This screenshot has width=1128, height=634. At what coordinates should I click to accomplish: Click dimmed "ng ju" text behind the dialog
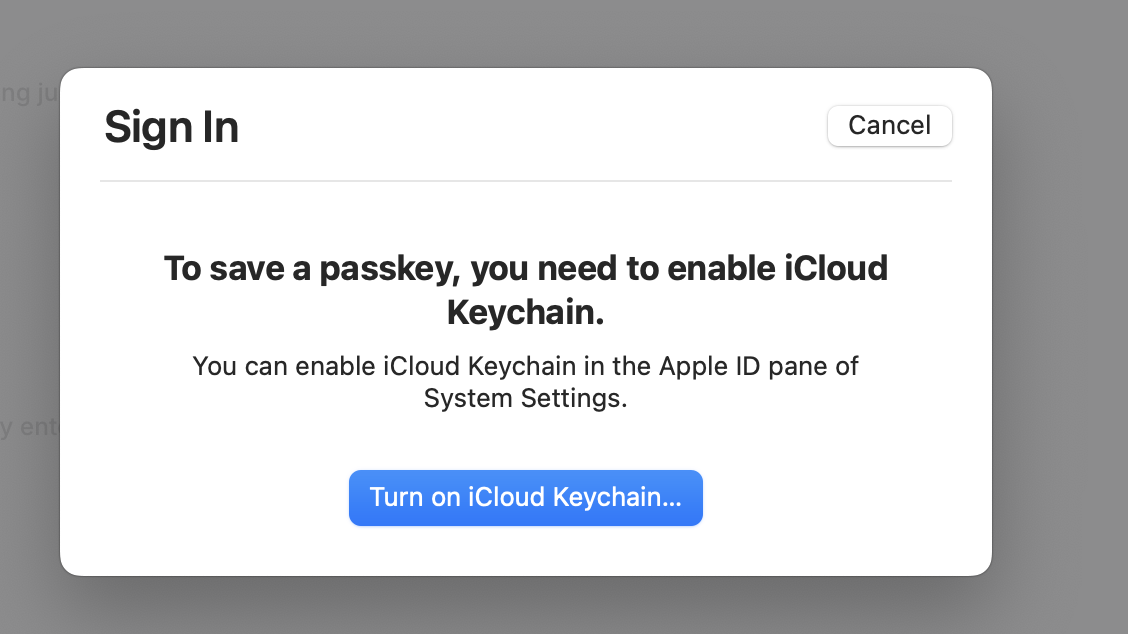(x=28, y=96)
